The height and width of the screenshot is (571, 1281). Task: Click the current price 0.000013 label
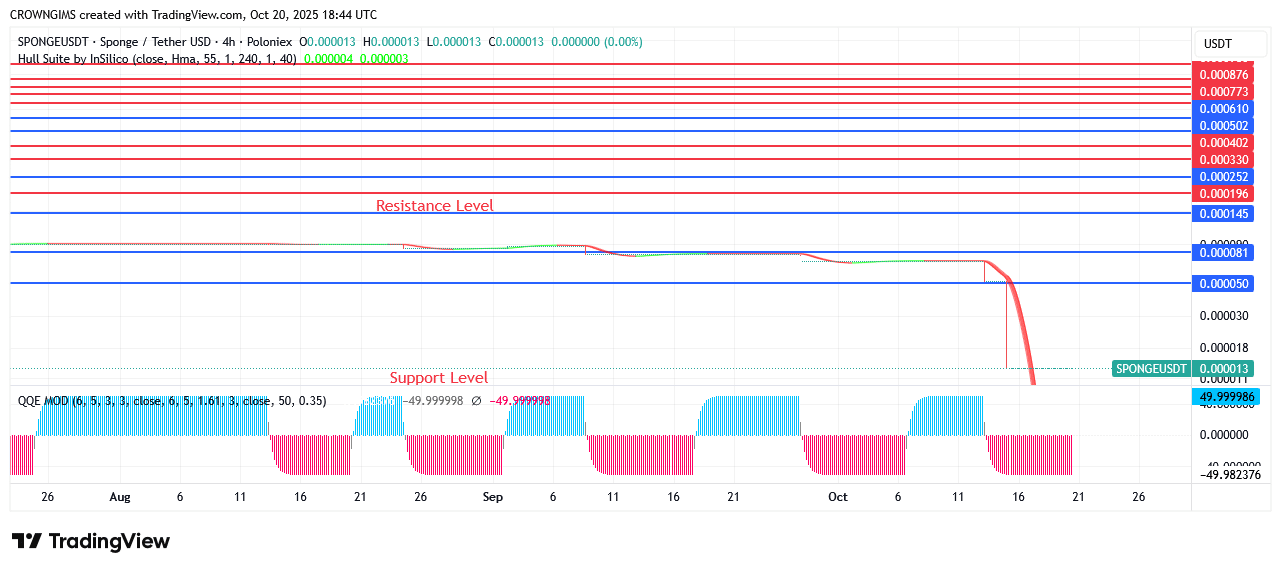pyautogui.click(x=1224, y=369)
